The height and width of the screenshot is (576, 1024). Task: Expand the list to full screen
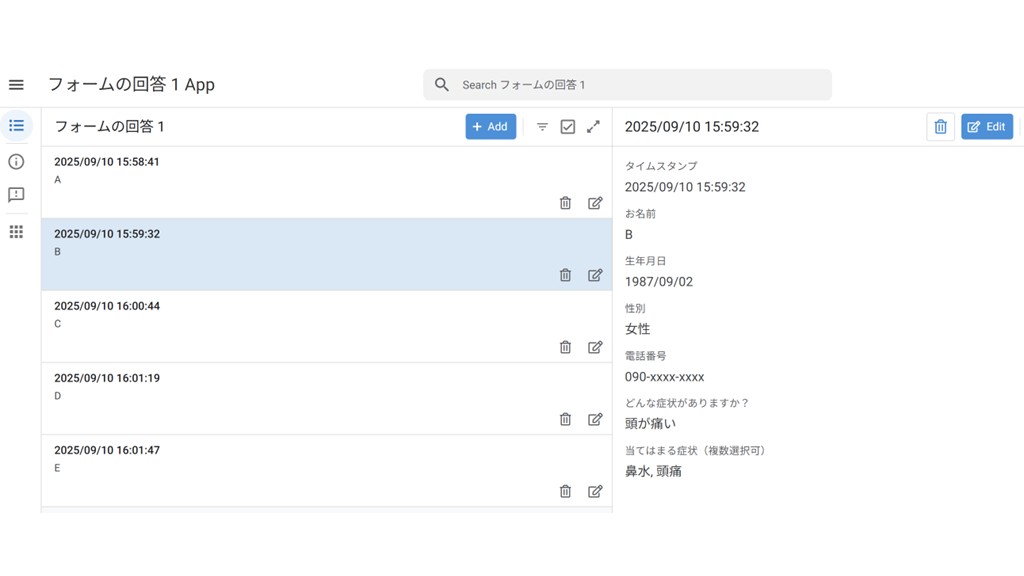click(x=593, y=127)
